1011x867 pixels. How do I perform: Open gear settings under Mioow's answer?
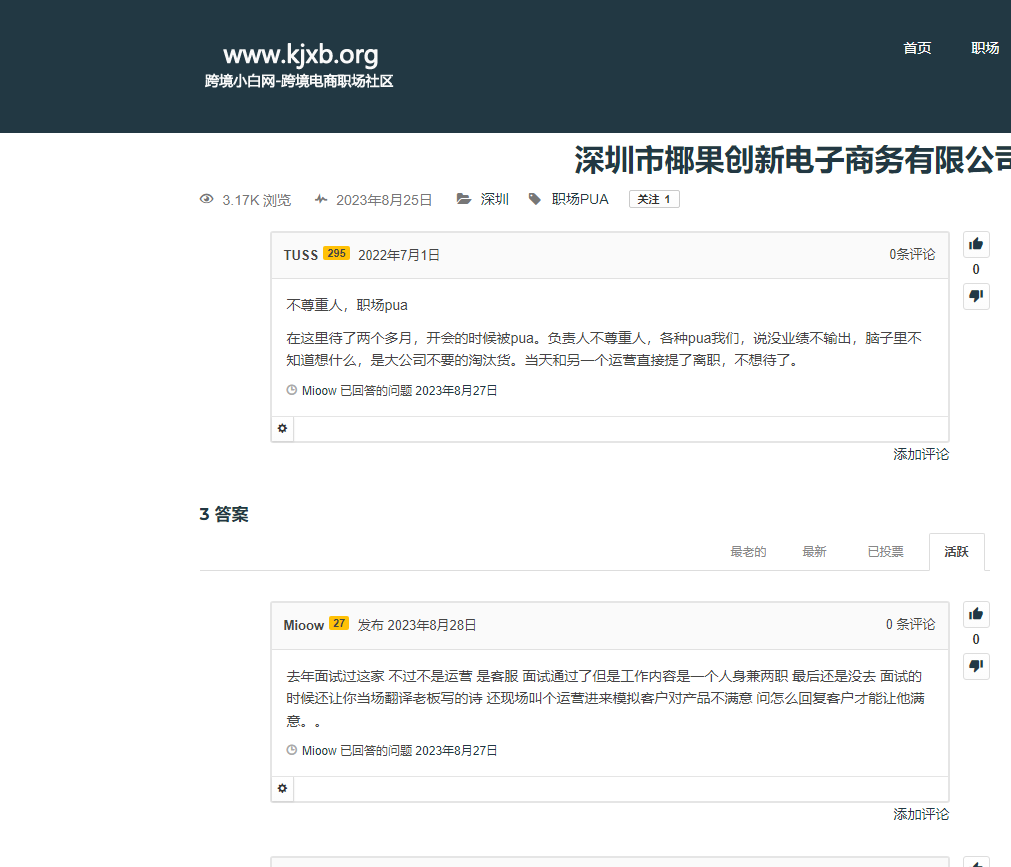coord(283,789)
